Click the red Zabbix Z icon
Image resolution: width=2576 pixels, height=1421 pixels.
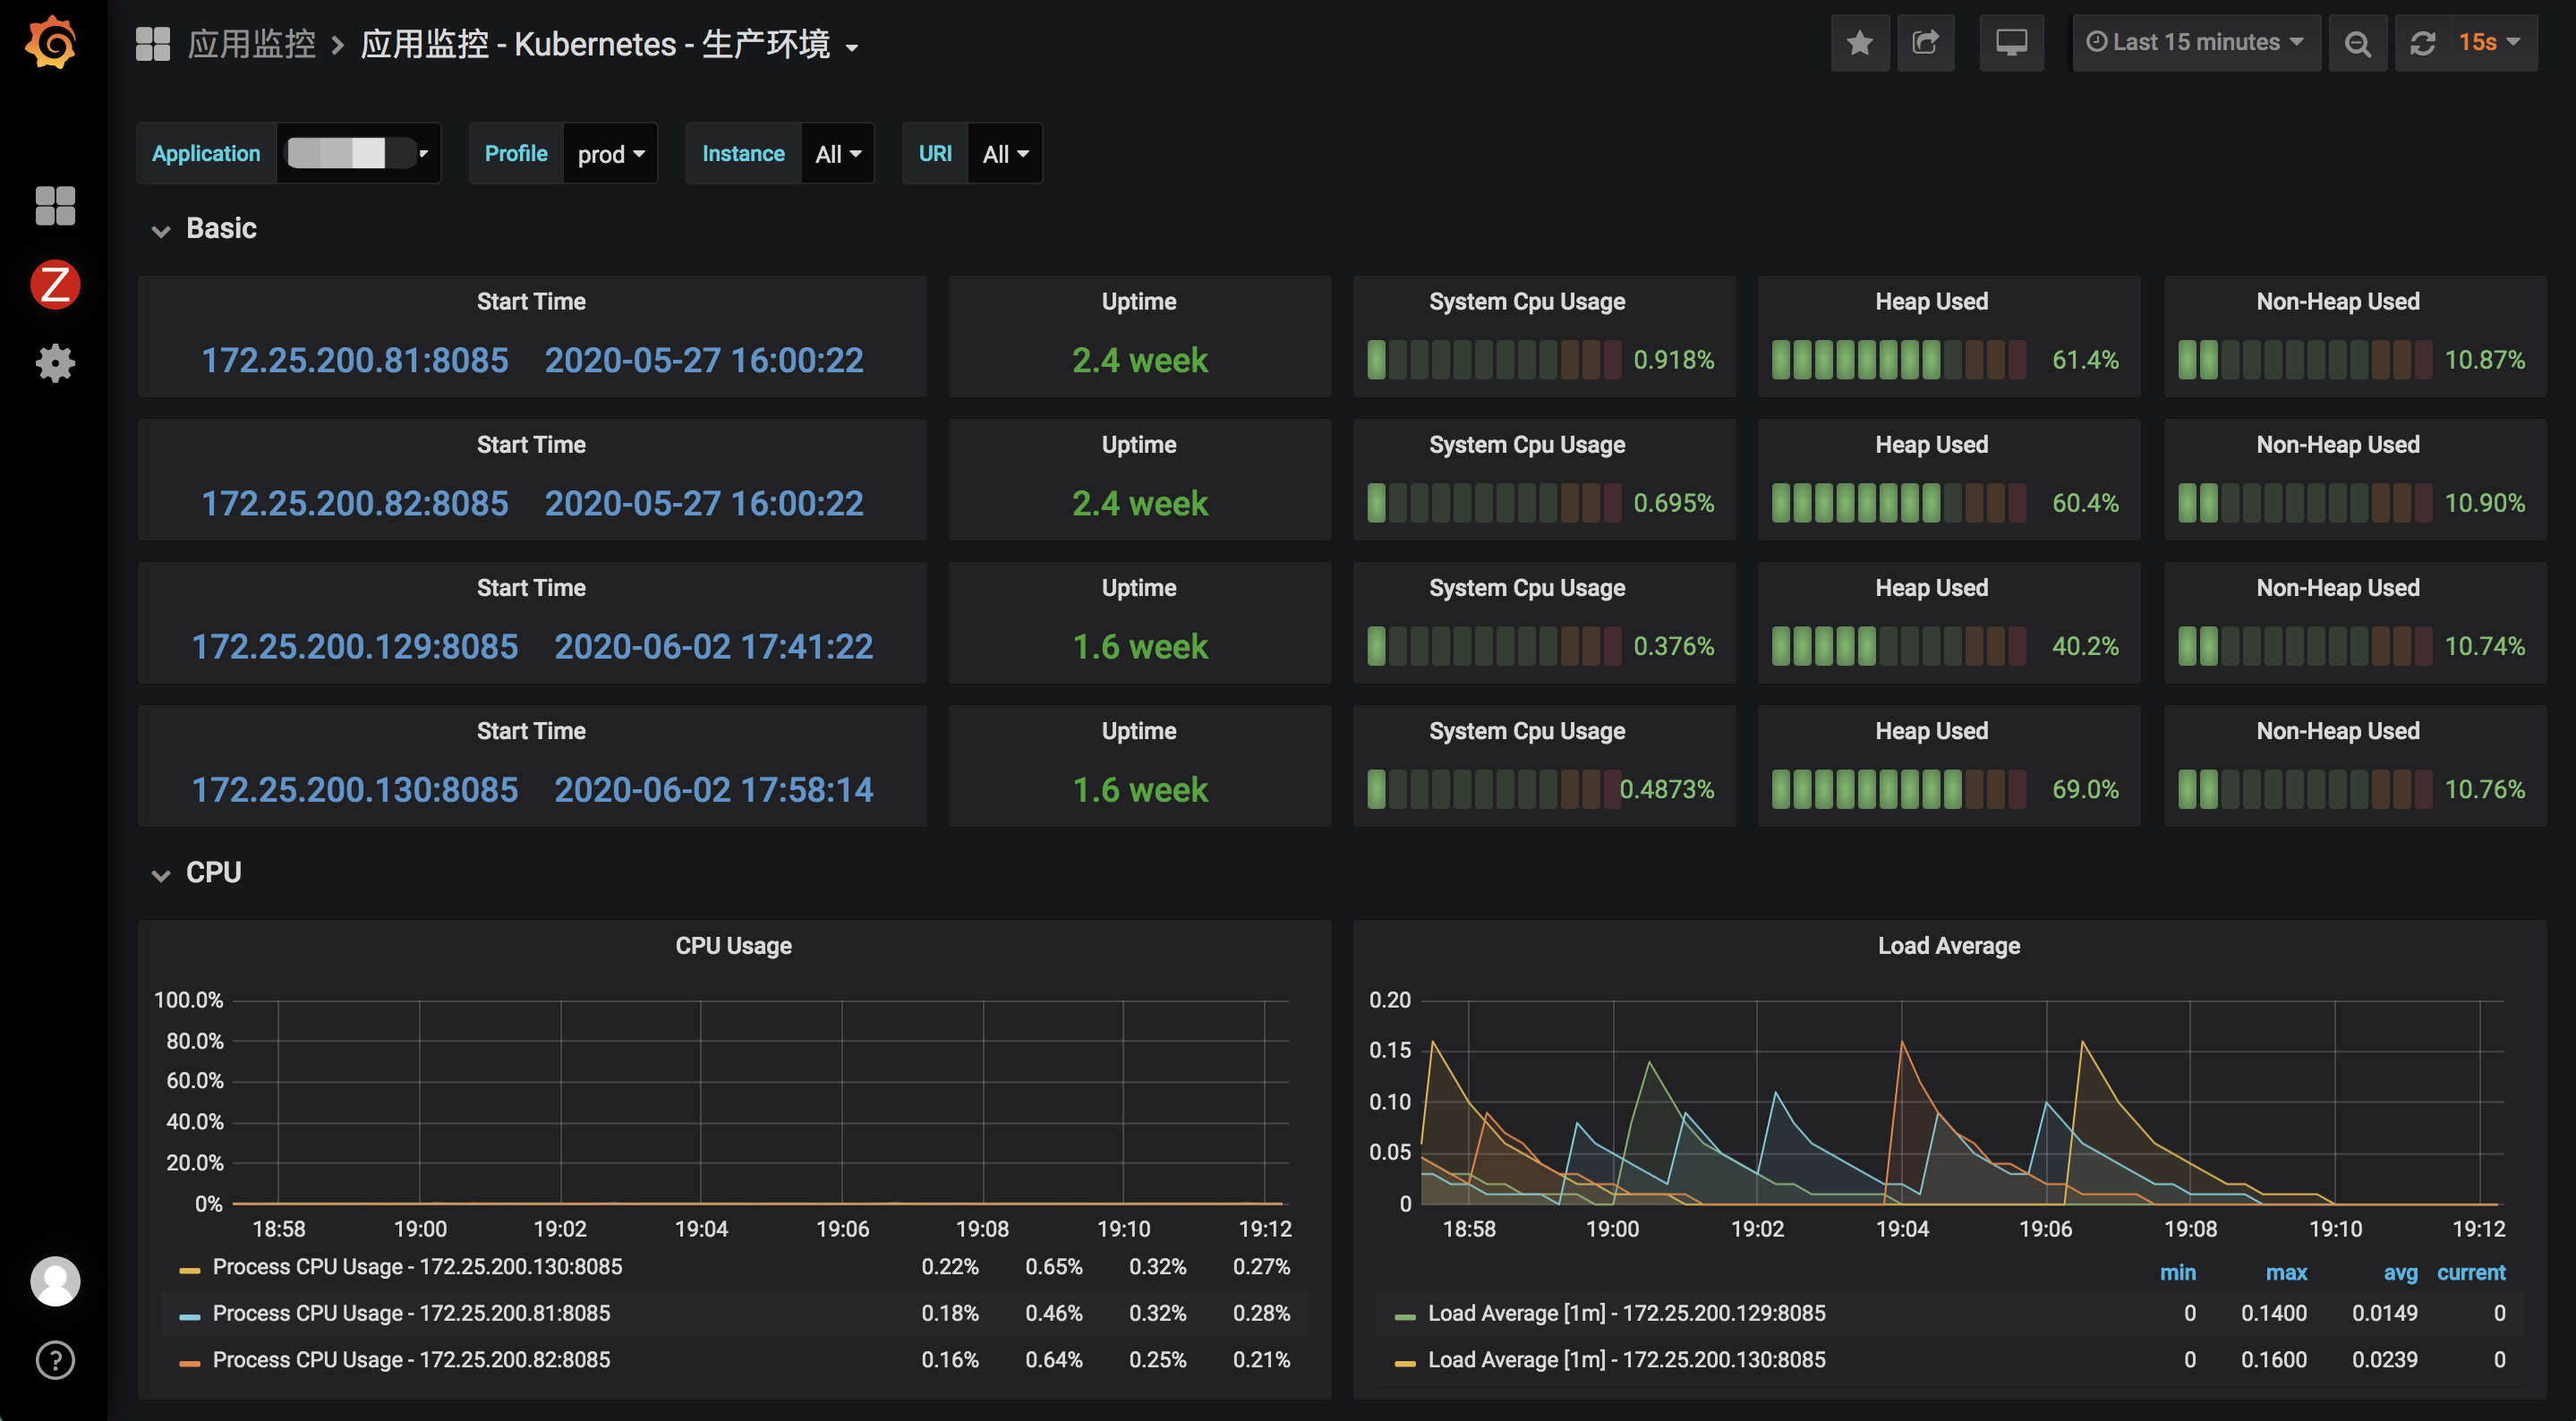[x=55, y=285]
